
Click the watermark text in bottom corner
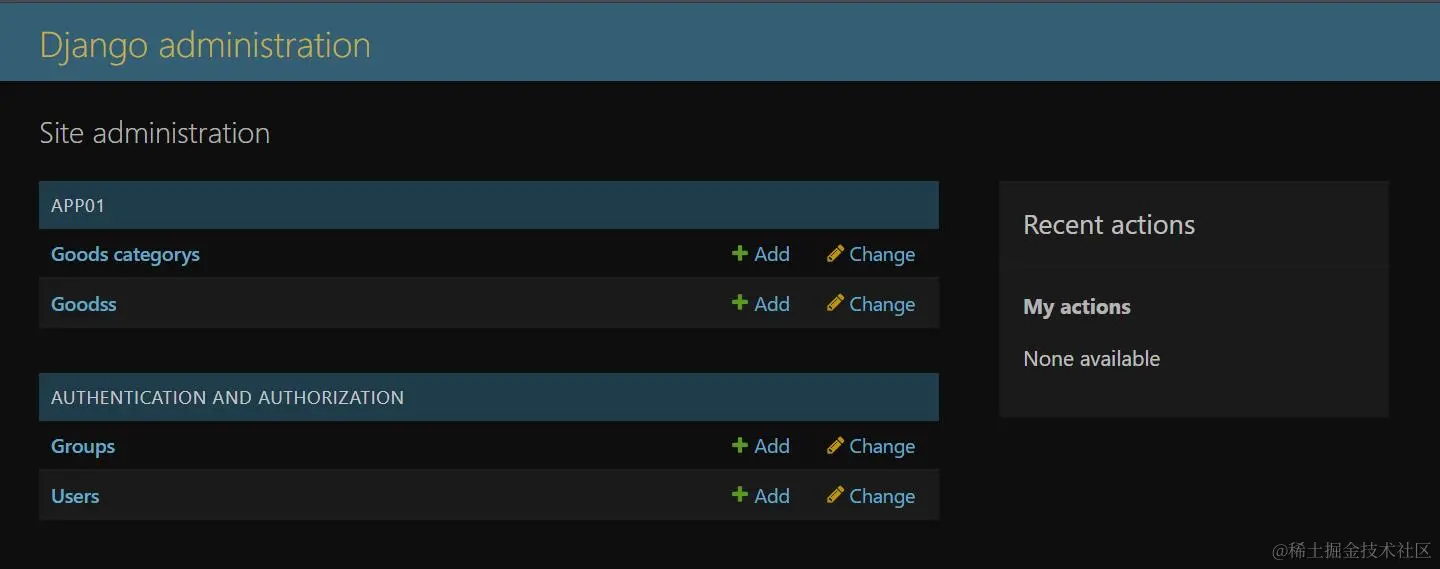[x=1351, y=550]
